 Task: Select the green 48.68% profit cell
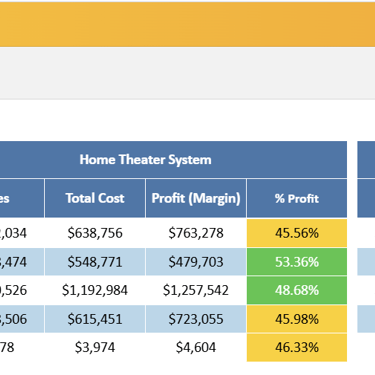pos(297,290)
